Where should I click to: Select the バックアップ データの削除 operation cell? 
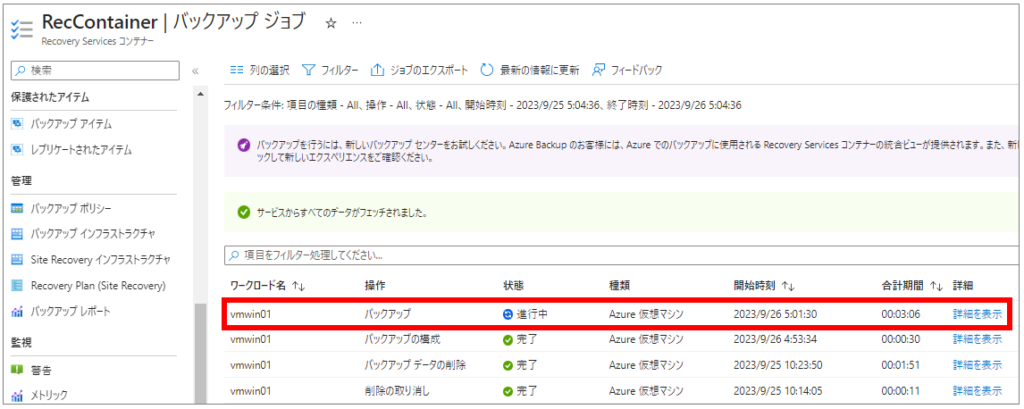[x=415, y=365]
